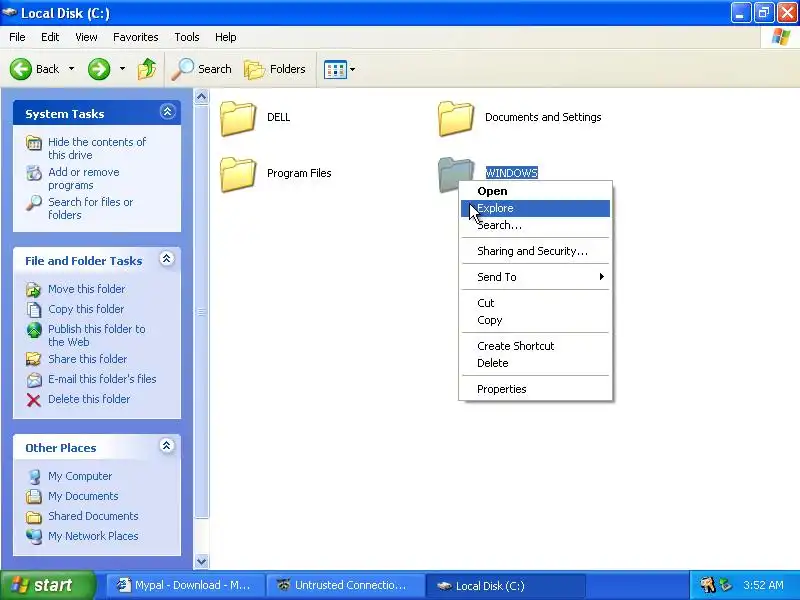Choose Delete in the context menu
Image resolution: width=800 pixels, height=600 pixels.
coord(535,363)
